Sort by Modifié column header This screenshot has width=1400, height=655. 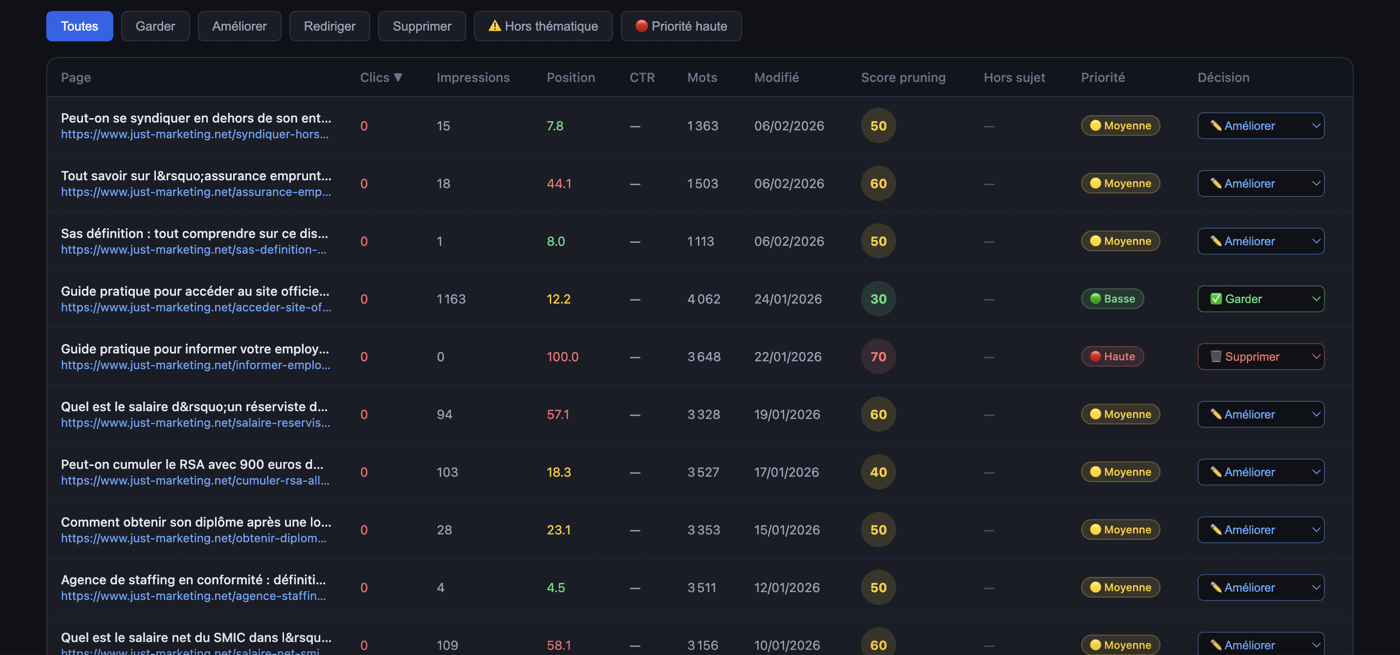click(776, 77)
